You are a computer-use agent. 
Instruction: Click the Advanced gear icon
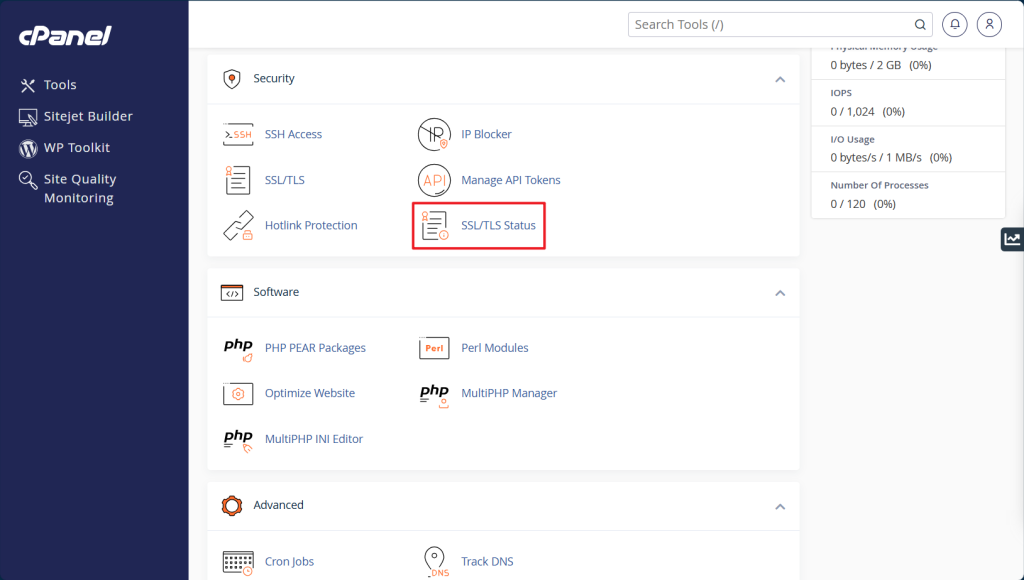coord(232,506)
